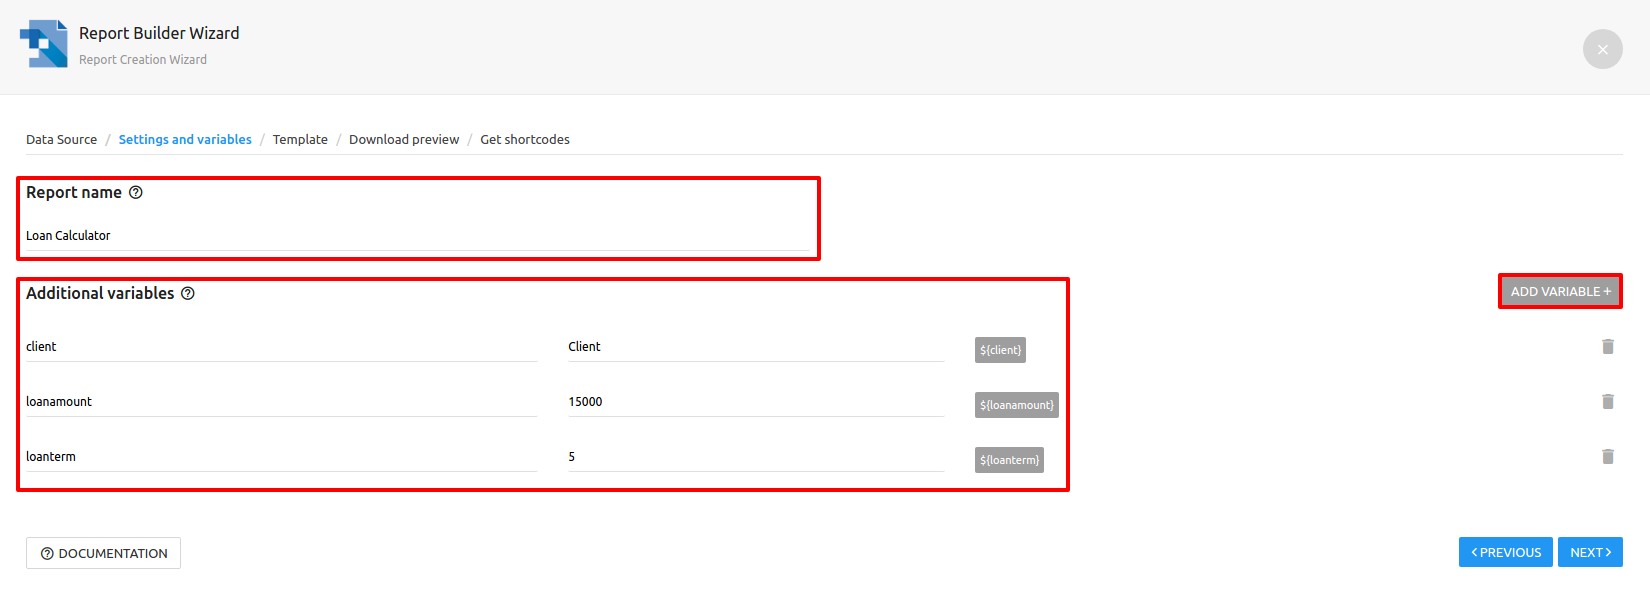Click the Report name heading
This screenshot has height=599, width=1650.
74,193
